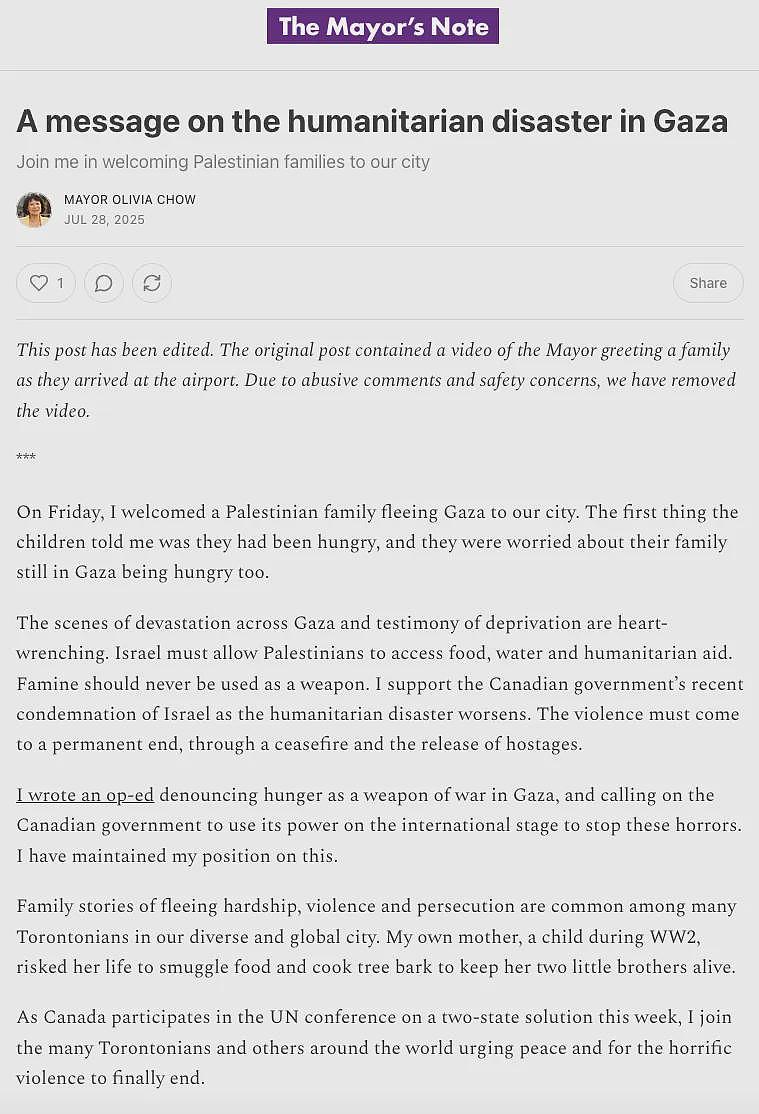
Task: Click the subtitle about welcoming Palestinian families
Action: pyautogui.click(x=223, y=162)
